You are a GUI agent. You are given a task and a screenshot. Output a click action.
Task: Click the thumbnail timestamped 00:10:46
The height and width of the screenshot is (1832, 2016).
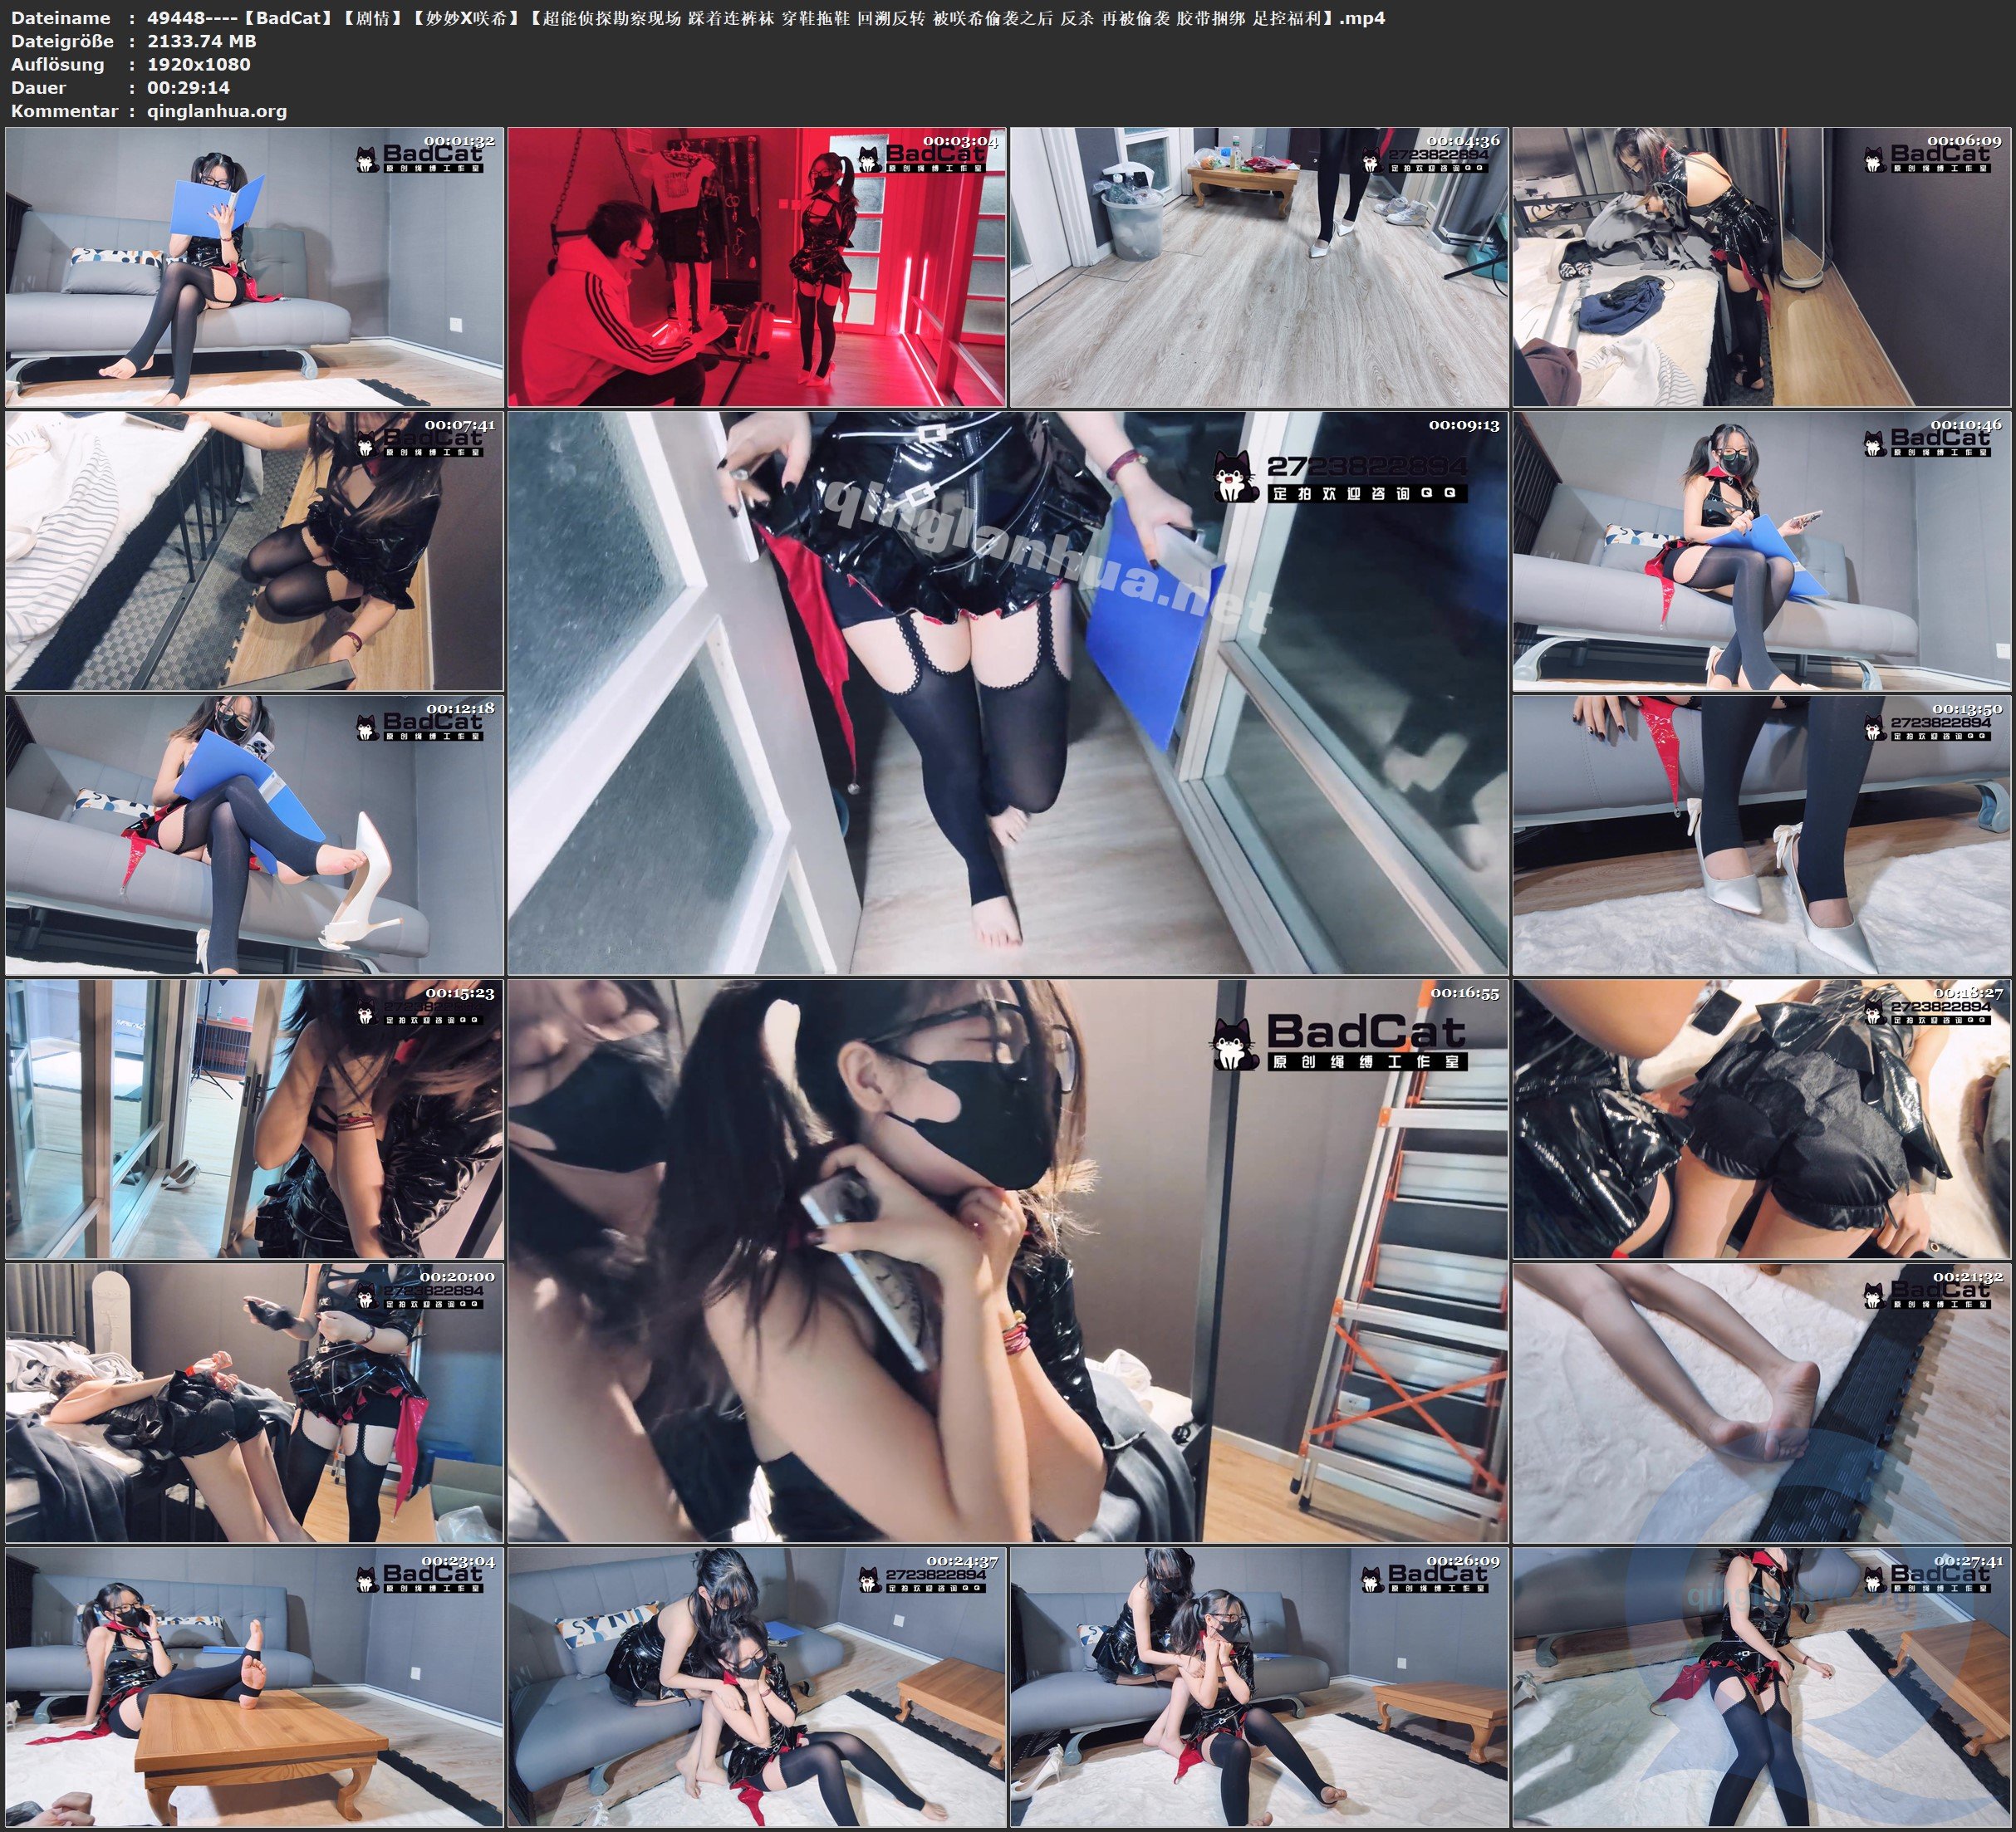point(1761,550)
